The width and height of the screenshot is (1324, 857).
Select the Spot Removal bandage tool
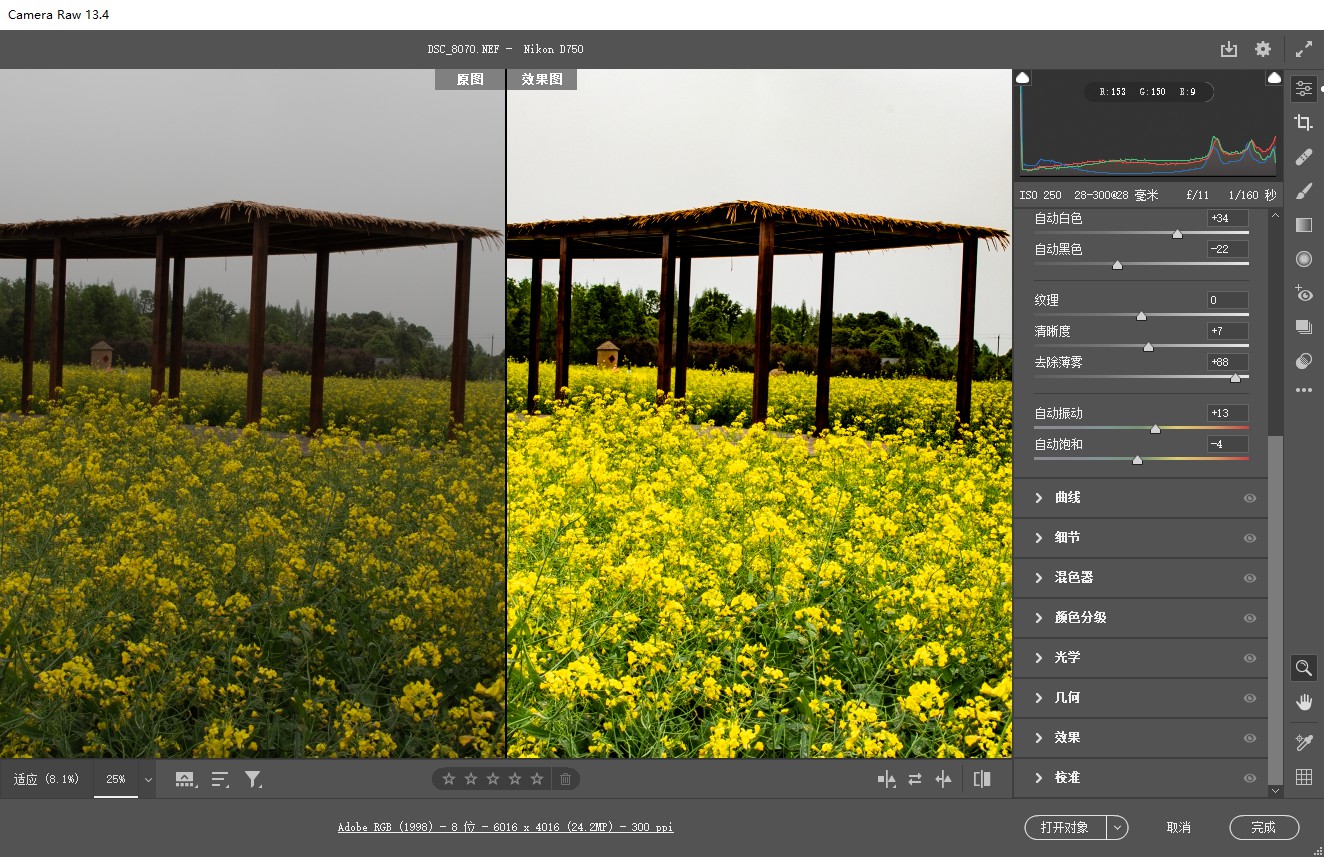pos(1303,157)
